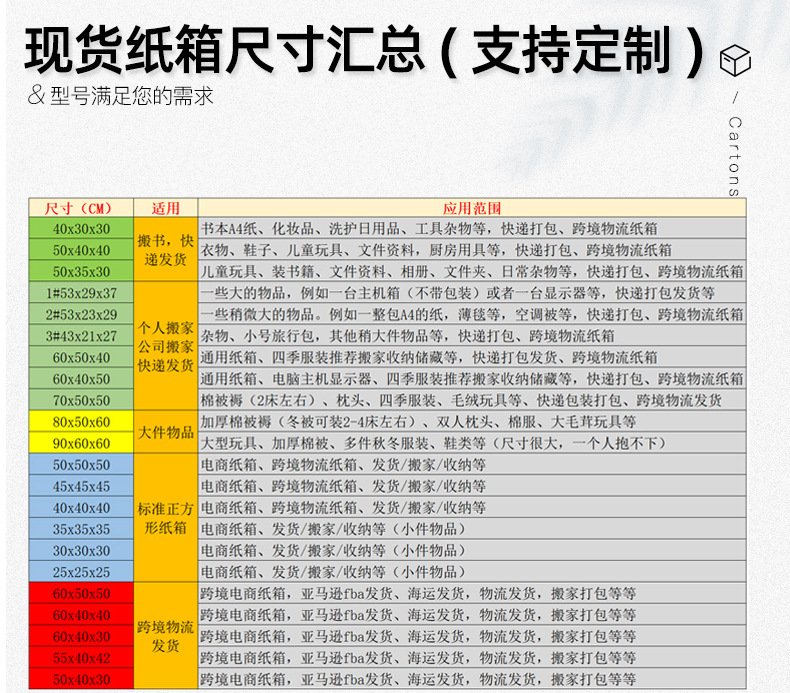Select the 1#53x29x37 size cell
The height and width of the screenshot is (693, 790).
[x=82, y=293]
